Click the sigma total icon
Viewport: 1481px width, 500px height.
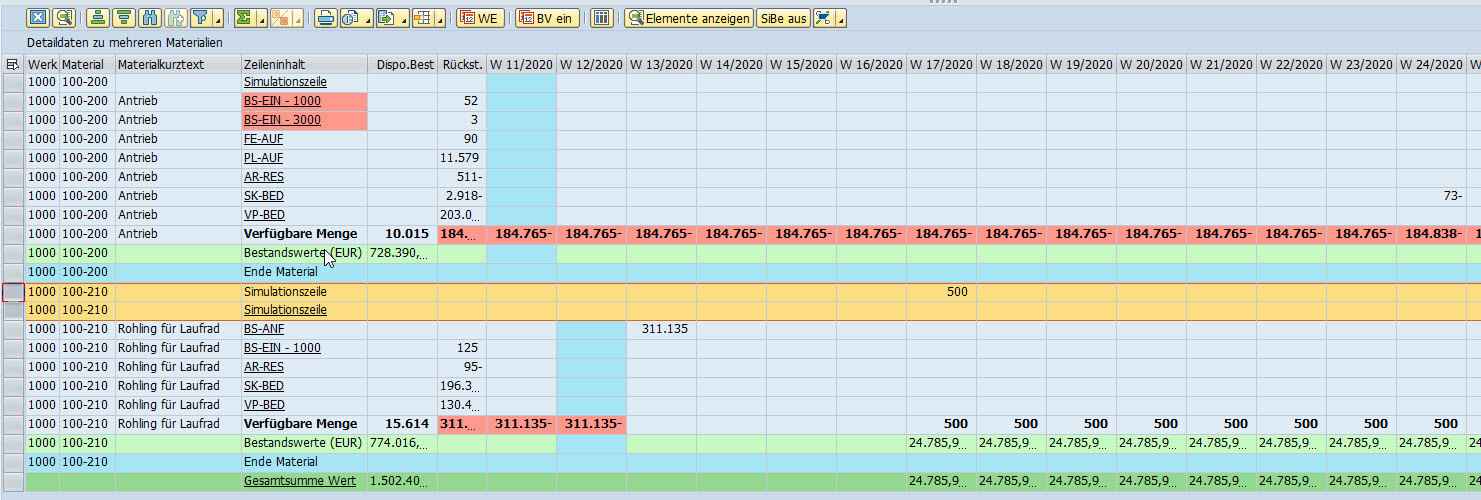pos(243,18)
